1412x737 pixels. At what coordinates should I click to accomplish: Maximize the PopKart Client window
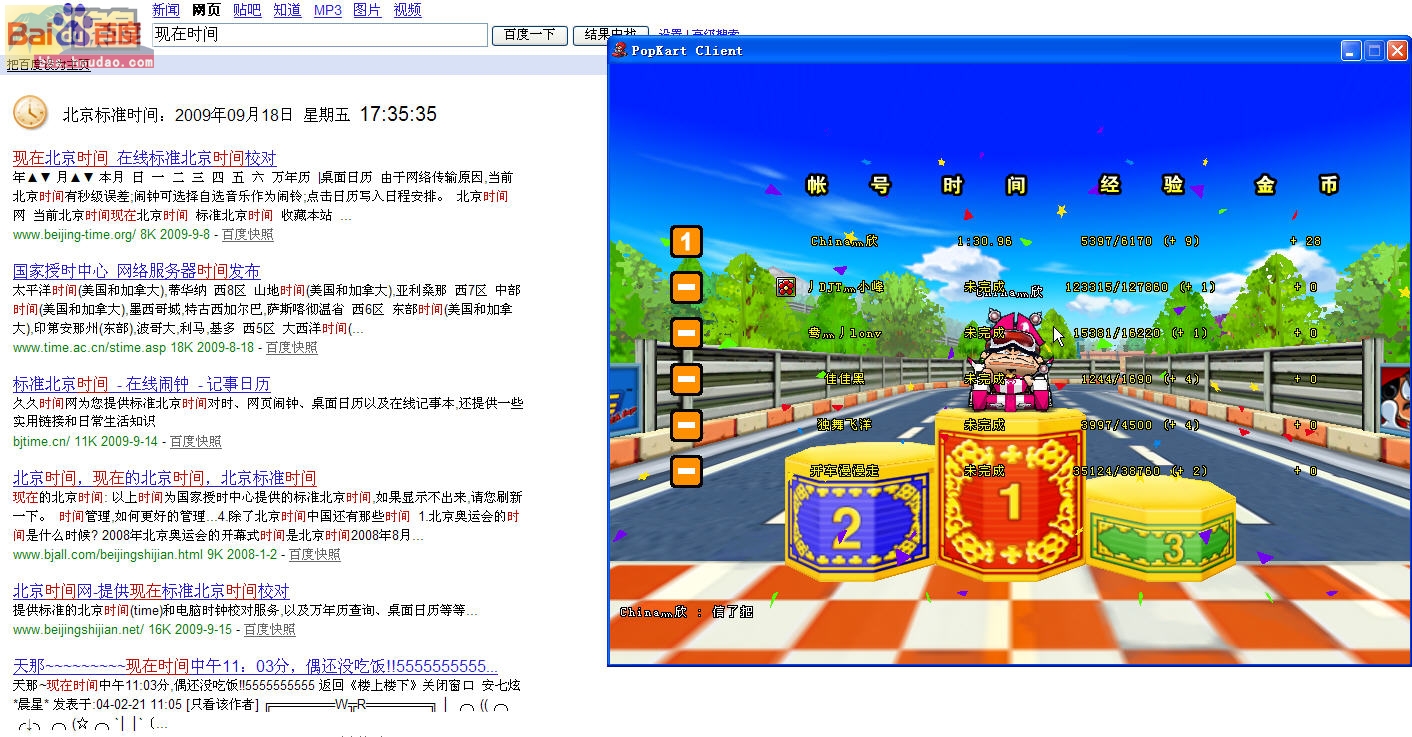pos(1375,51)
